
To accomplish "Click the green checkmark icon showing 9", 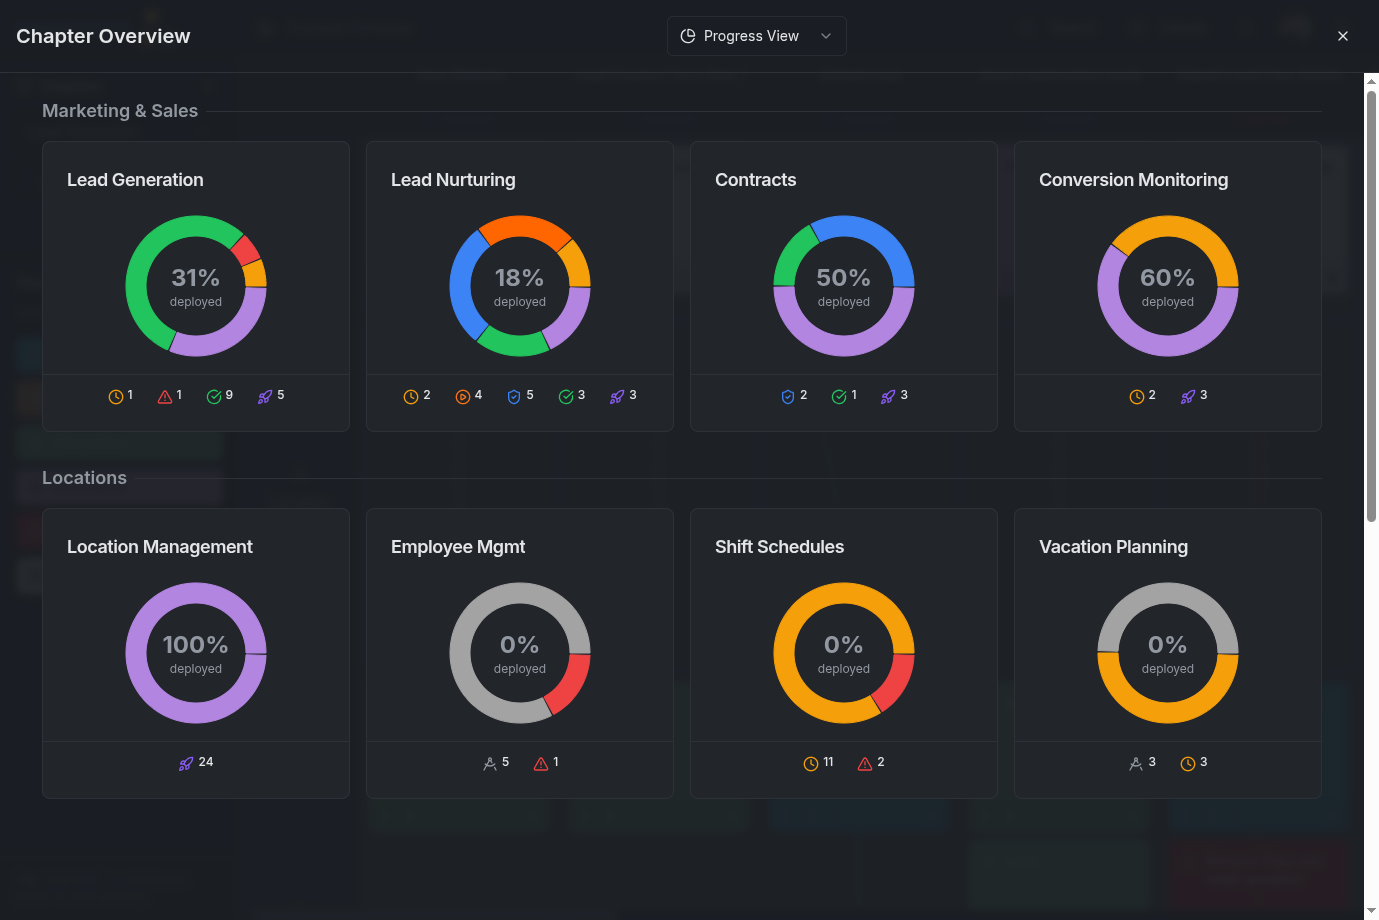I will pyautogui.click(x=213, y=396).
